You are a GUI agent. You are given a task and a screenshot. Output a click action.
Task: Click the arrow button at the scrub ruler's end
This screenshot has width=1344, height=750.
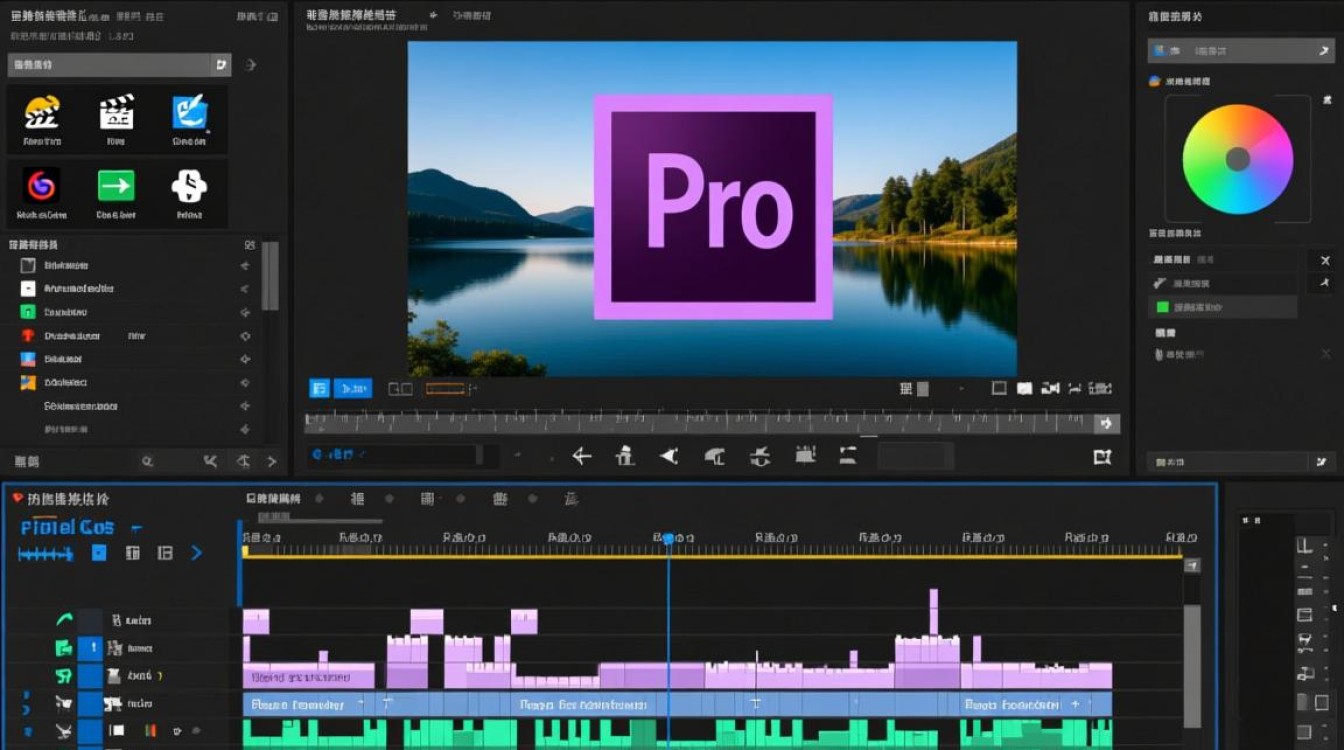click(x=1107, y=423)
